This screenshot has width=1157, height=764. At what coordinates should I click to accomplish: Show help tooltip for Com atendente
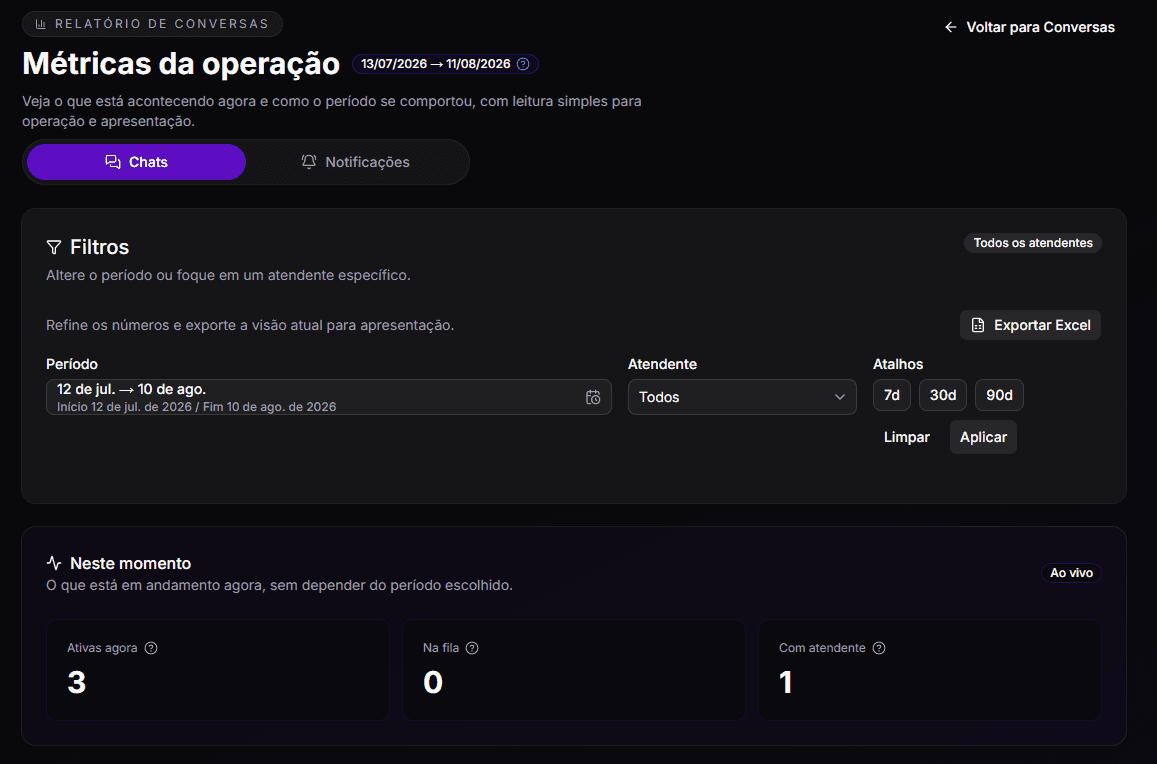click(x=879, y=648)
